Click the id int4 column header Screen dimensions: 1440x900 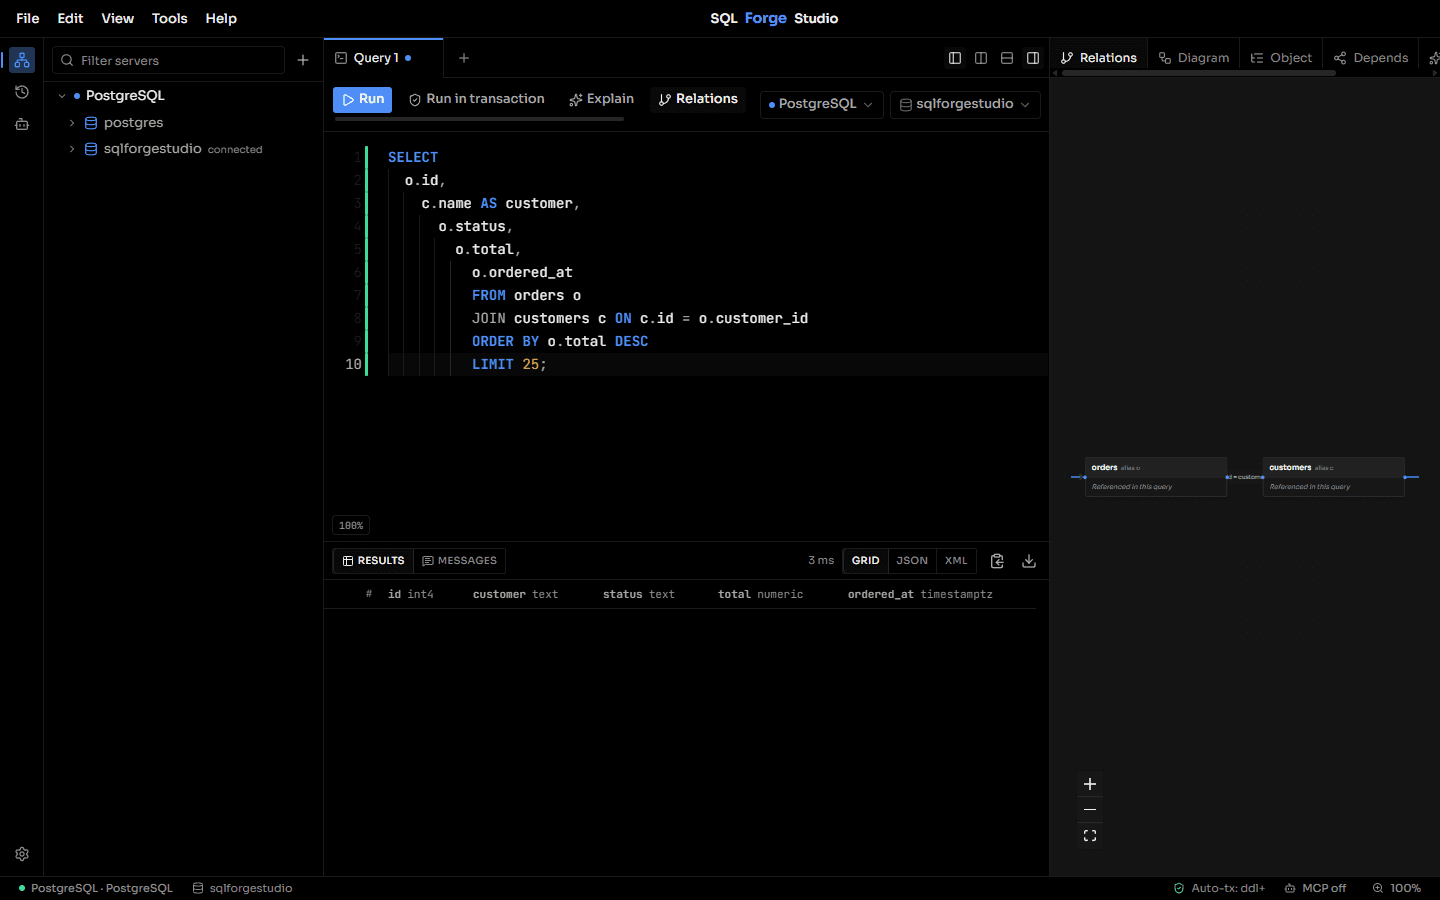tap(411, 594)
